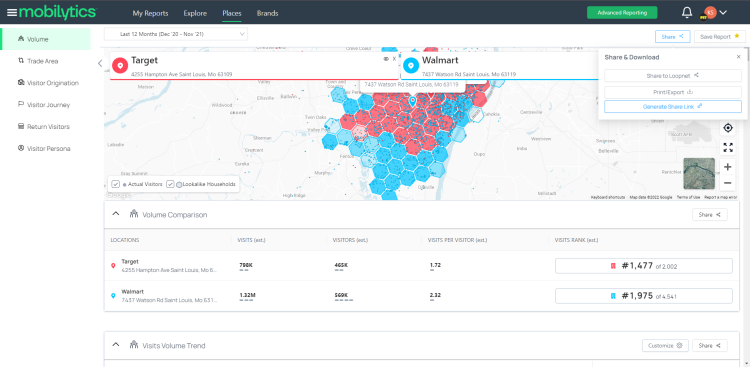Click the Save Report button

[719, 37]
